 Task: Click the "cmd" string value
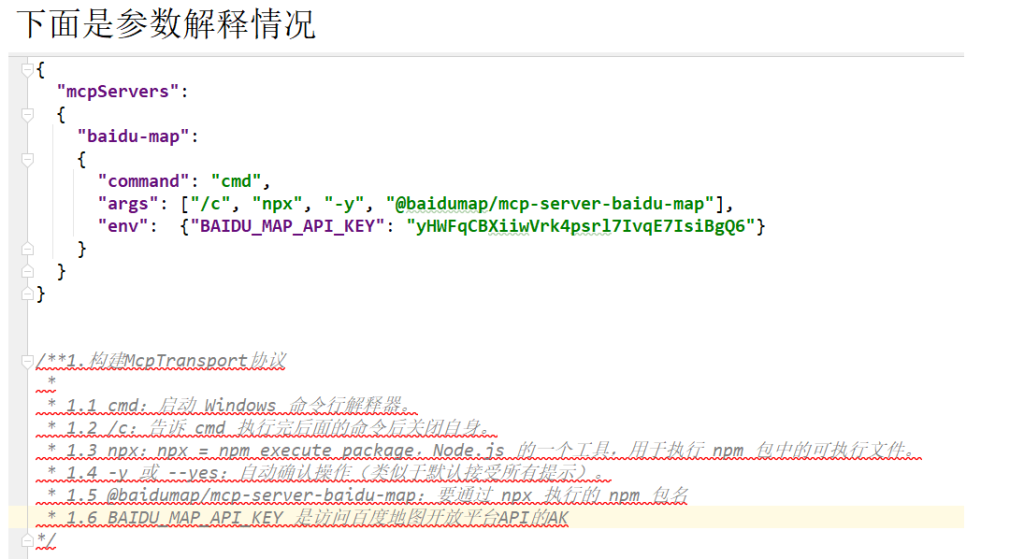pyautogui.click(x=234, y=182)
